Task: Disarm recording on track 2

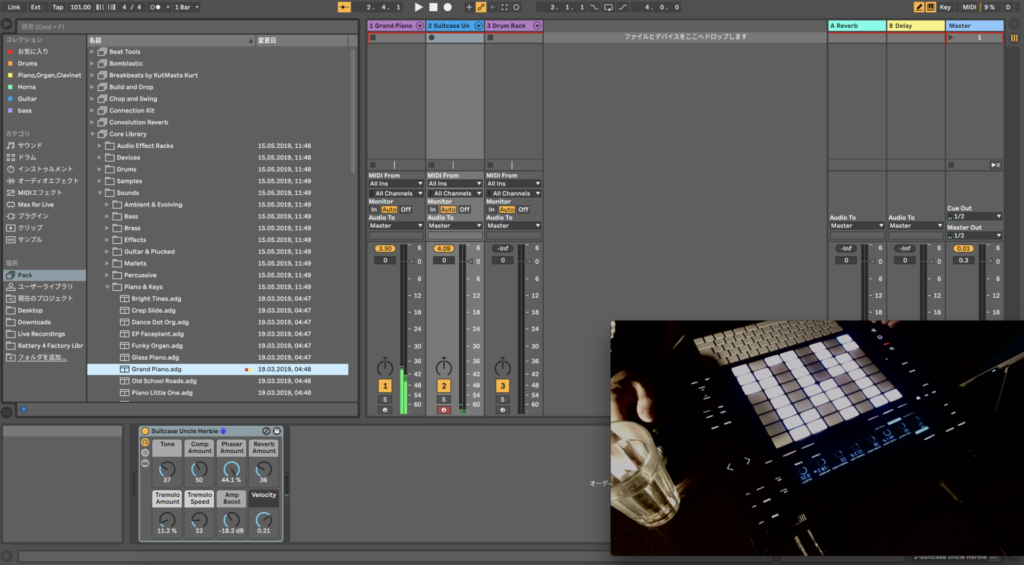Action: pyautogui.click(x=443, y=409)
